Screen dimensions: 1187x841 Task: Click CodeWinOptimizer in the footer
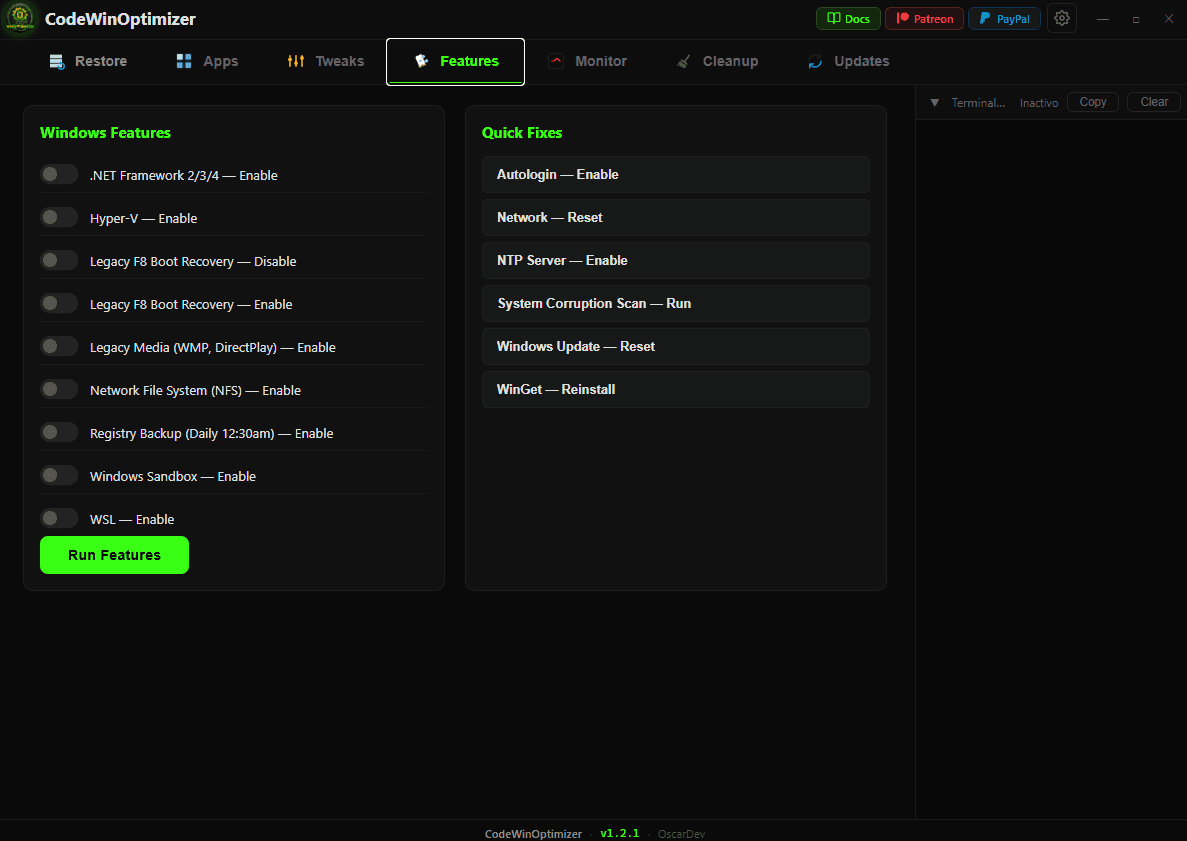click(x=534, y=834)
